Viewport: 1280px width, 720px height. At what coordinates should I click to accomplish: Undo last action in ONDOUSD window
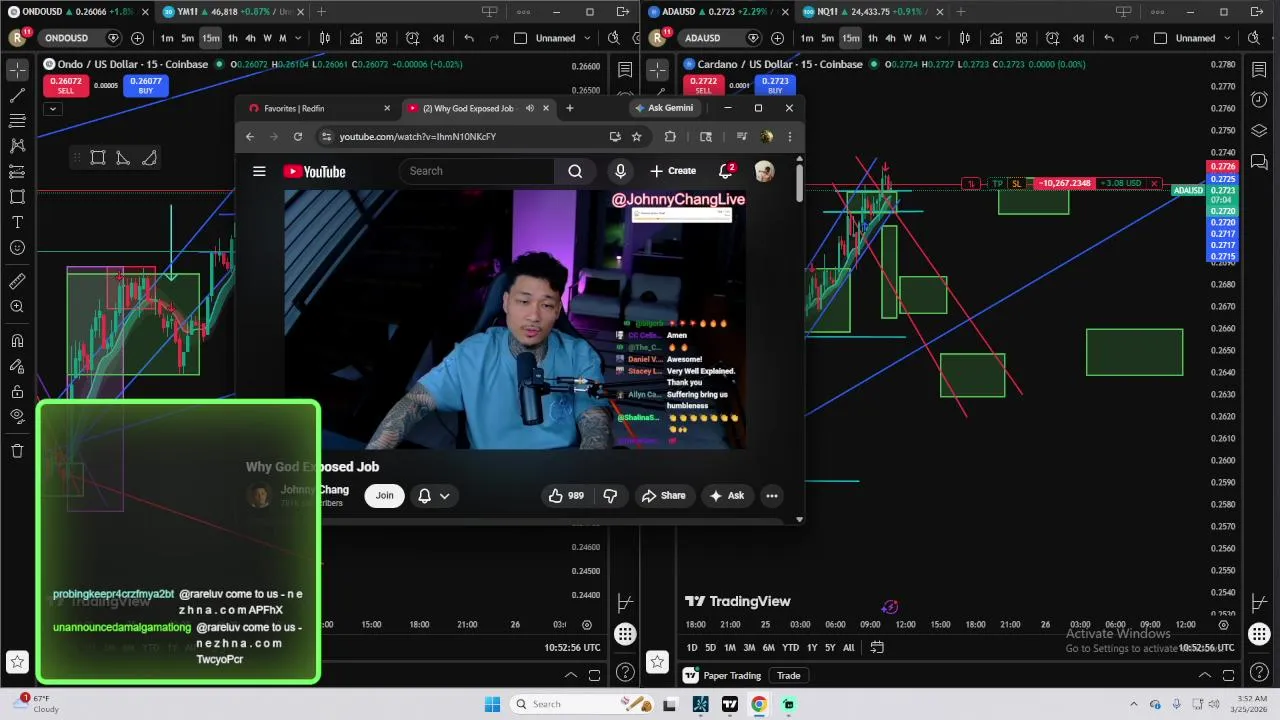pyautogui.click(x=469, y=38)
